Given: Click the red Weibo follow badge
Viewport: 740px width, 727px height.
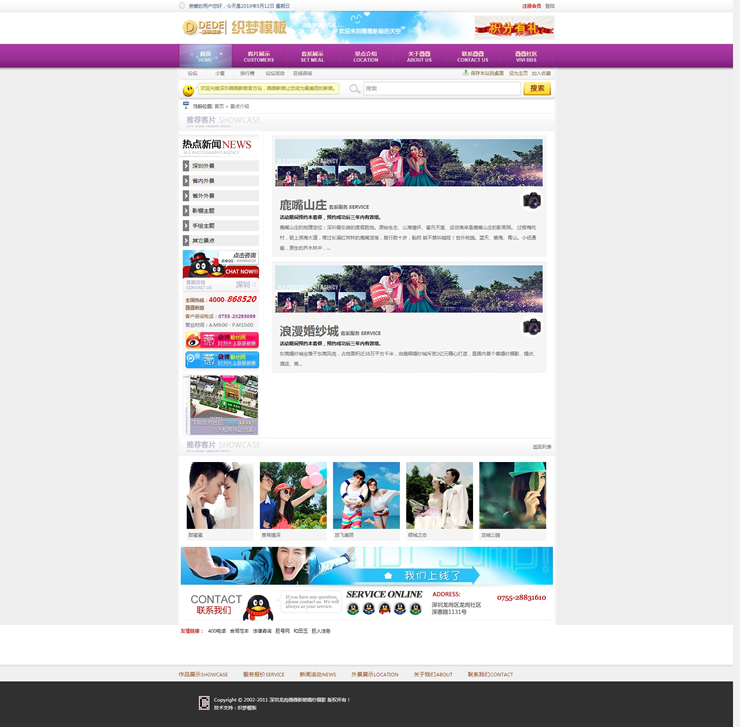Looking at the screenshot, I should click(x=221, y=340).
